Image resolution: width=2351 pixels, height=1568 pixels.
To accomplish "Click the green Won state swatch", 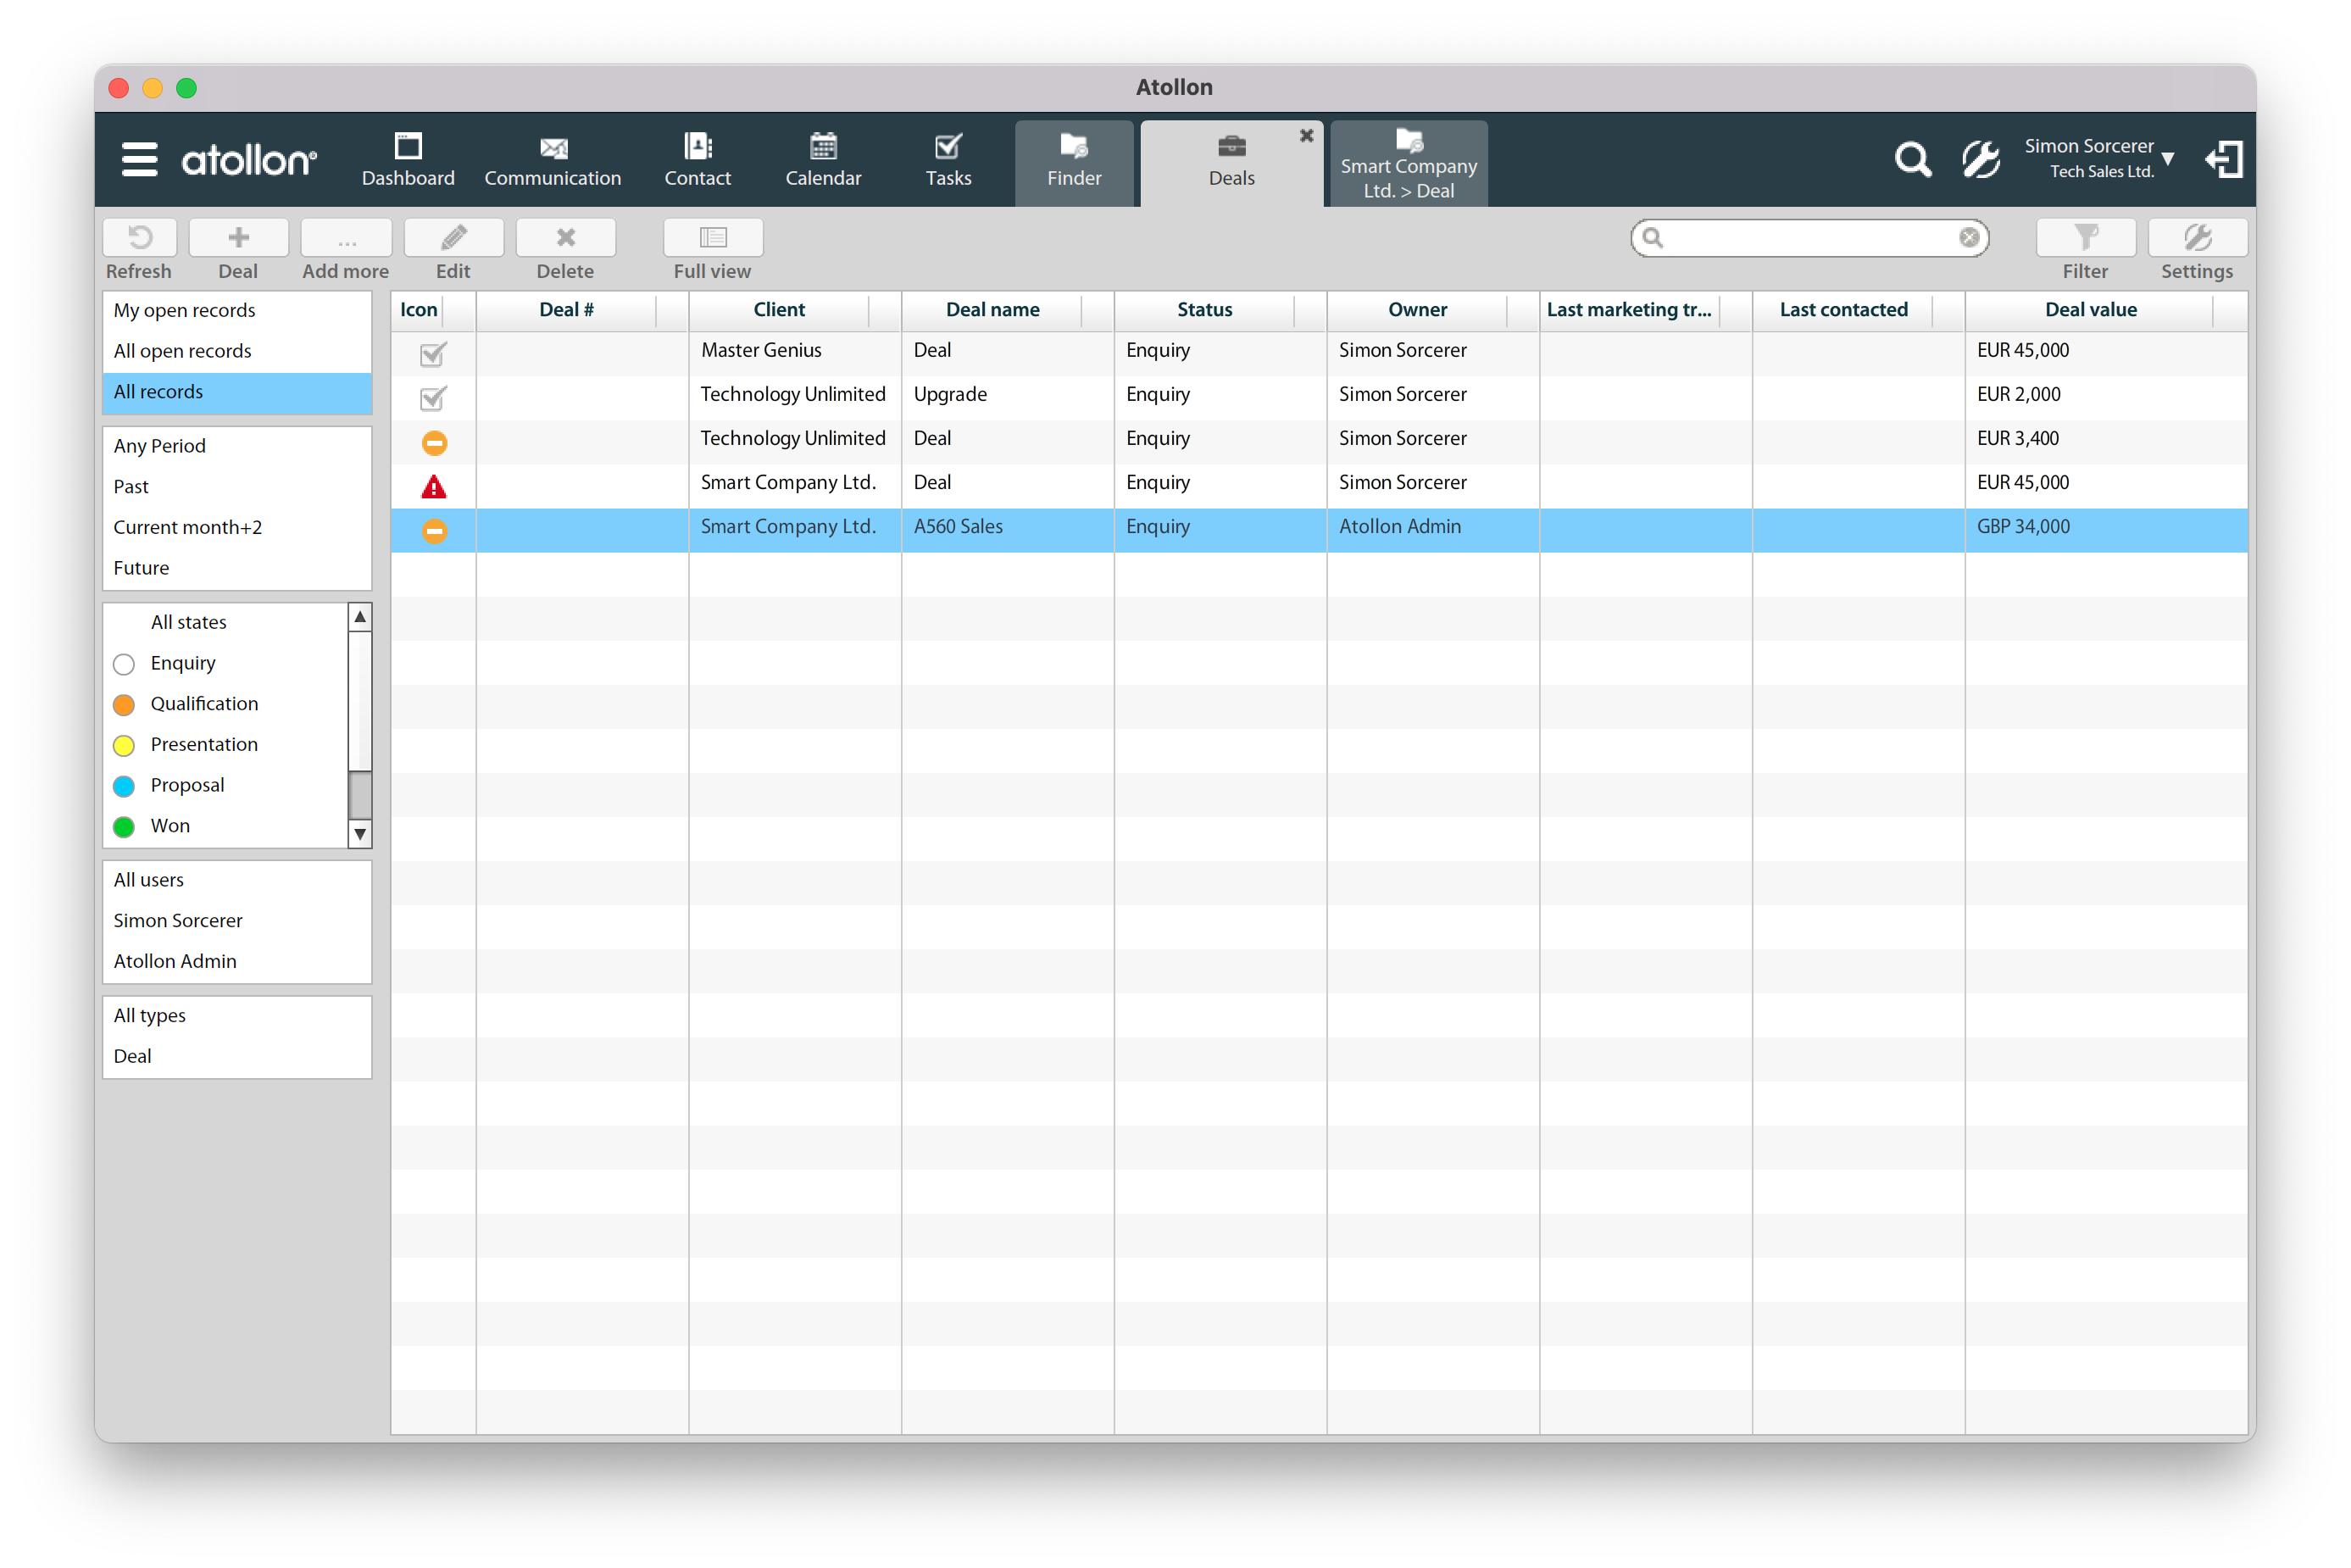I will pos(124,827).
